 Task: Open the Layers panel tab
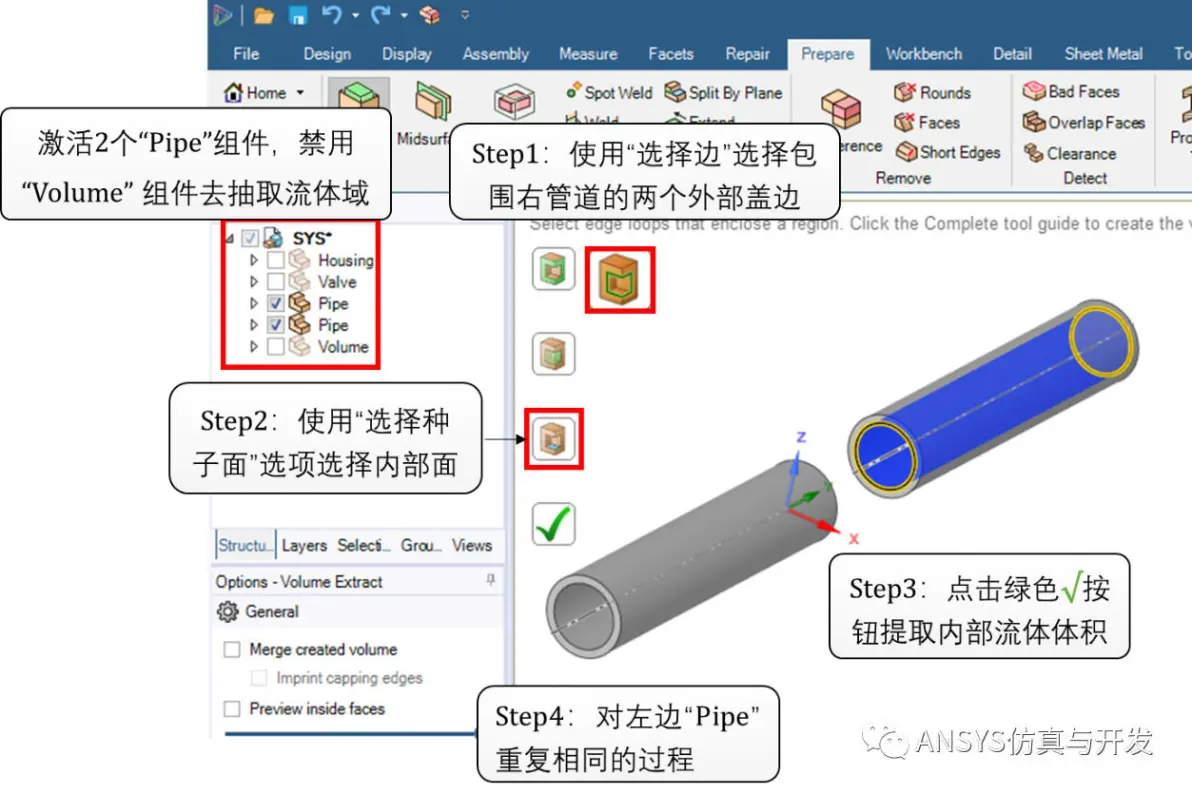tap(304, 545)
